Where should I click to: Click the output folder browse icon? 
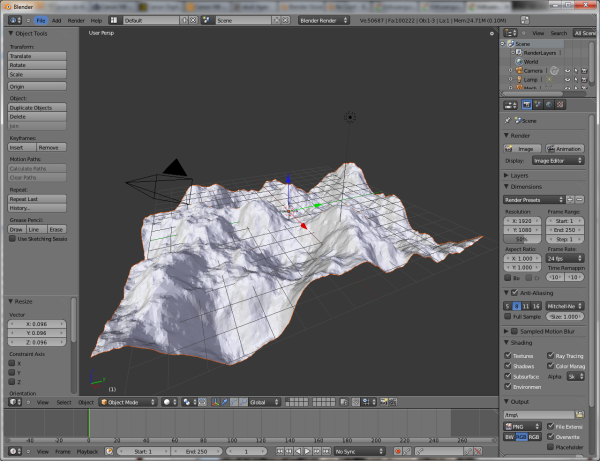[x=580, y=414]
